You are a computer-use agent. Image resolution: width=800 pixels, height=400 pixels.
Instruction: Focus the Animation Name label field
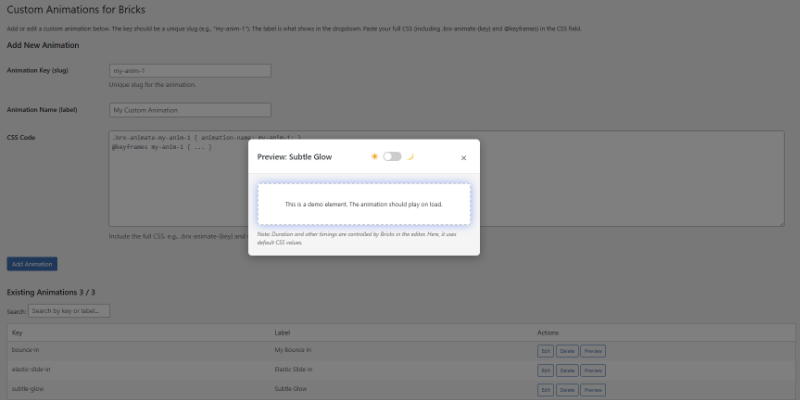coord(190,110)
